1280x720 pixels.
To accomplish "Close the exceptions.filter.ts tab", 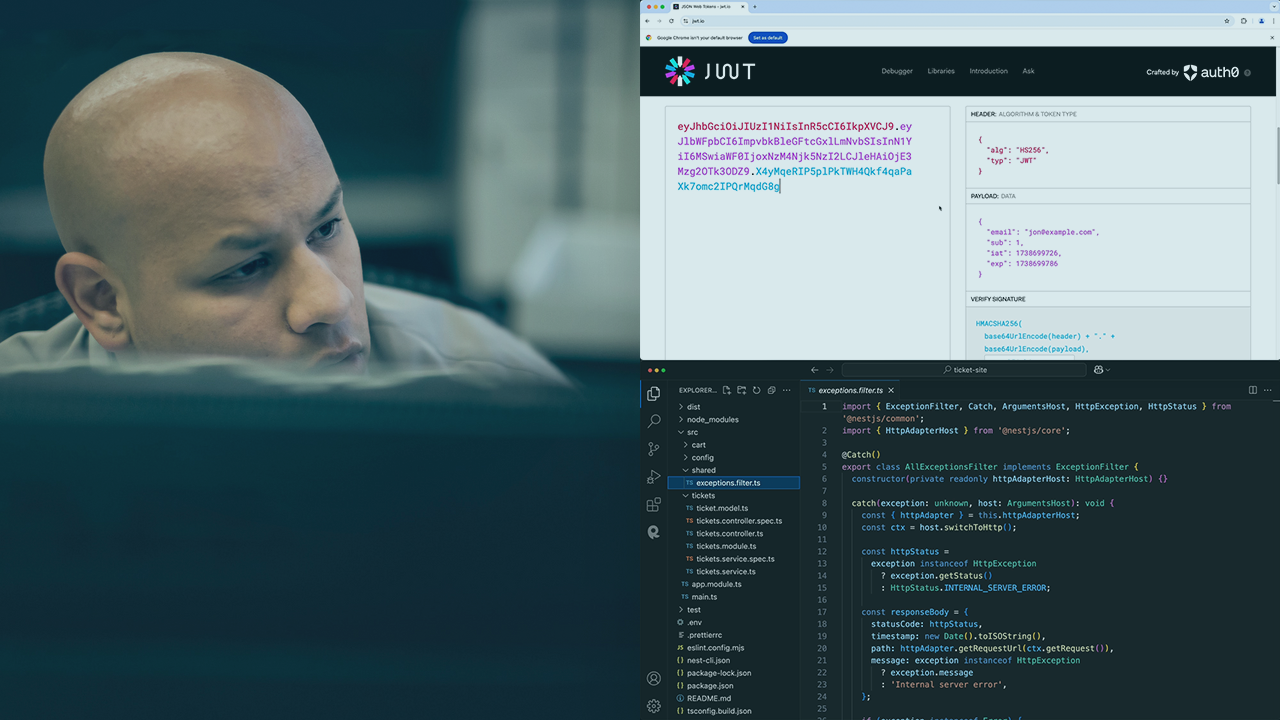I will [x=891, y=390].
